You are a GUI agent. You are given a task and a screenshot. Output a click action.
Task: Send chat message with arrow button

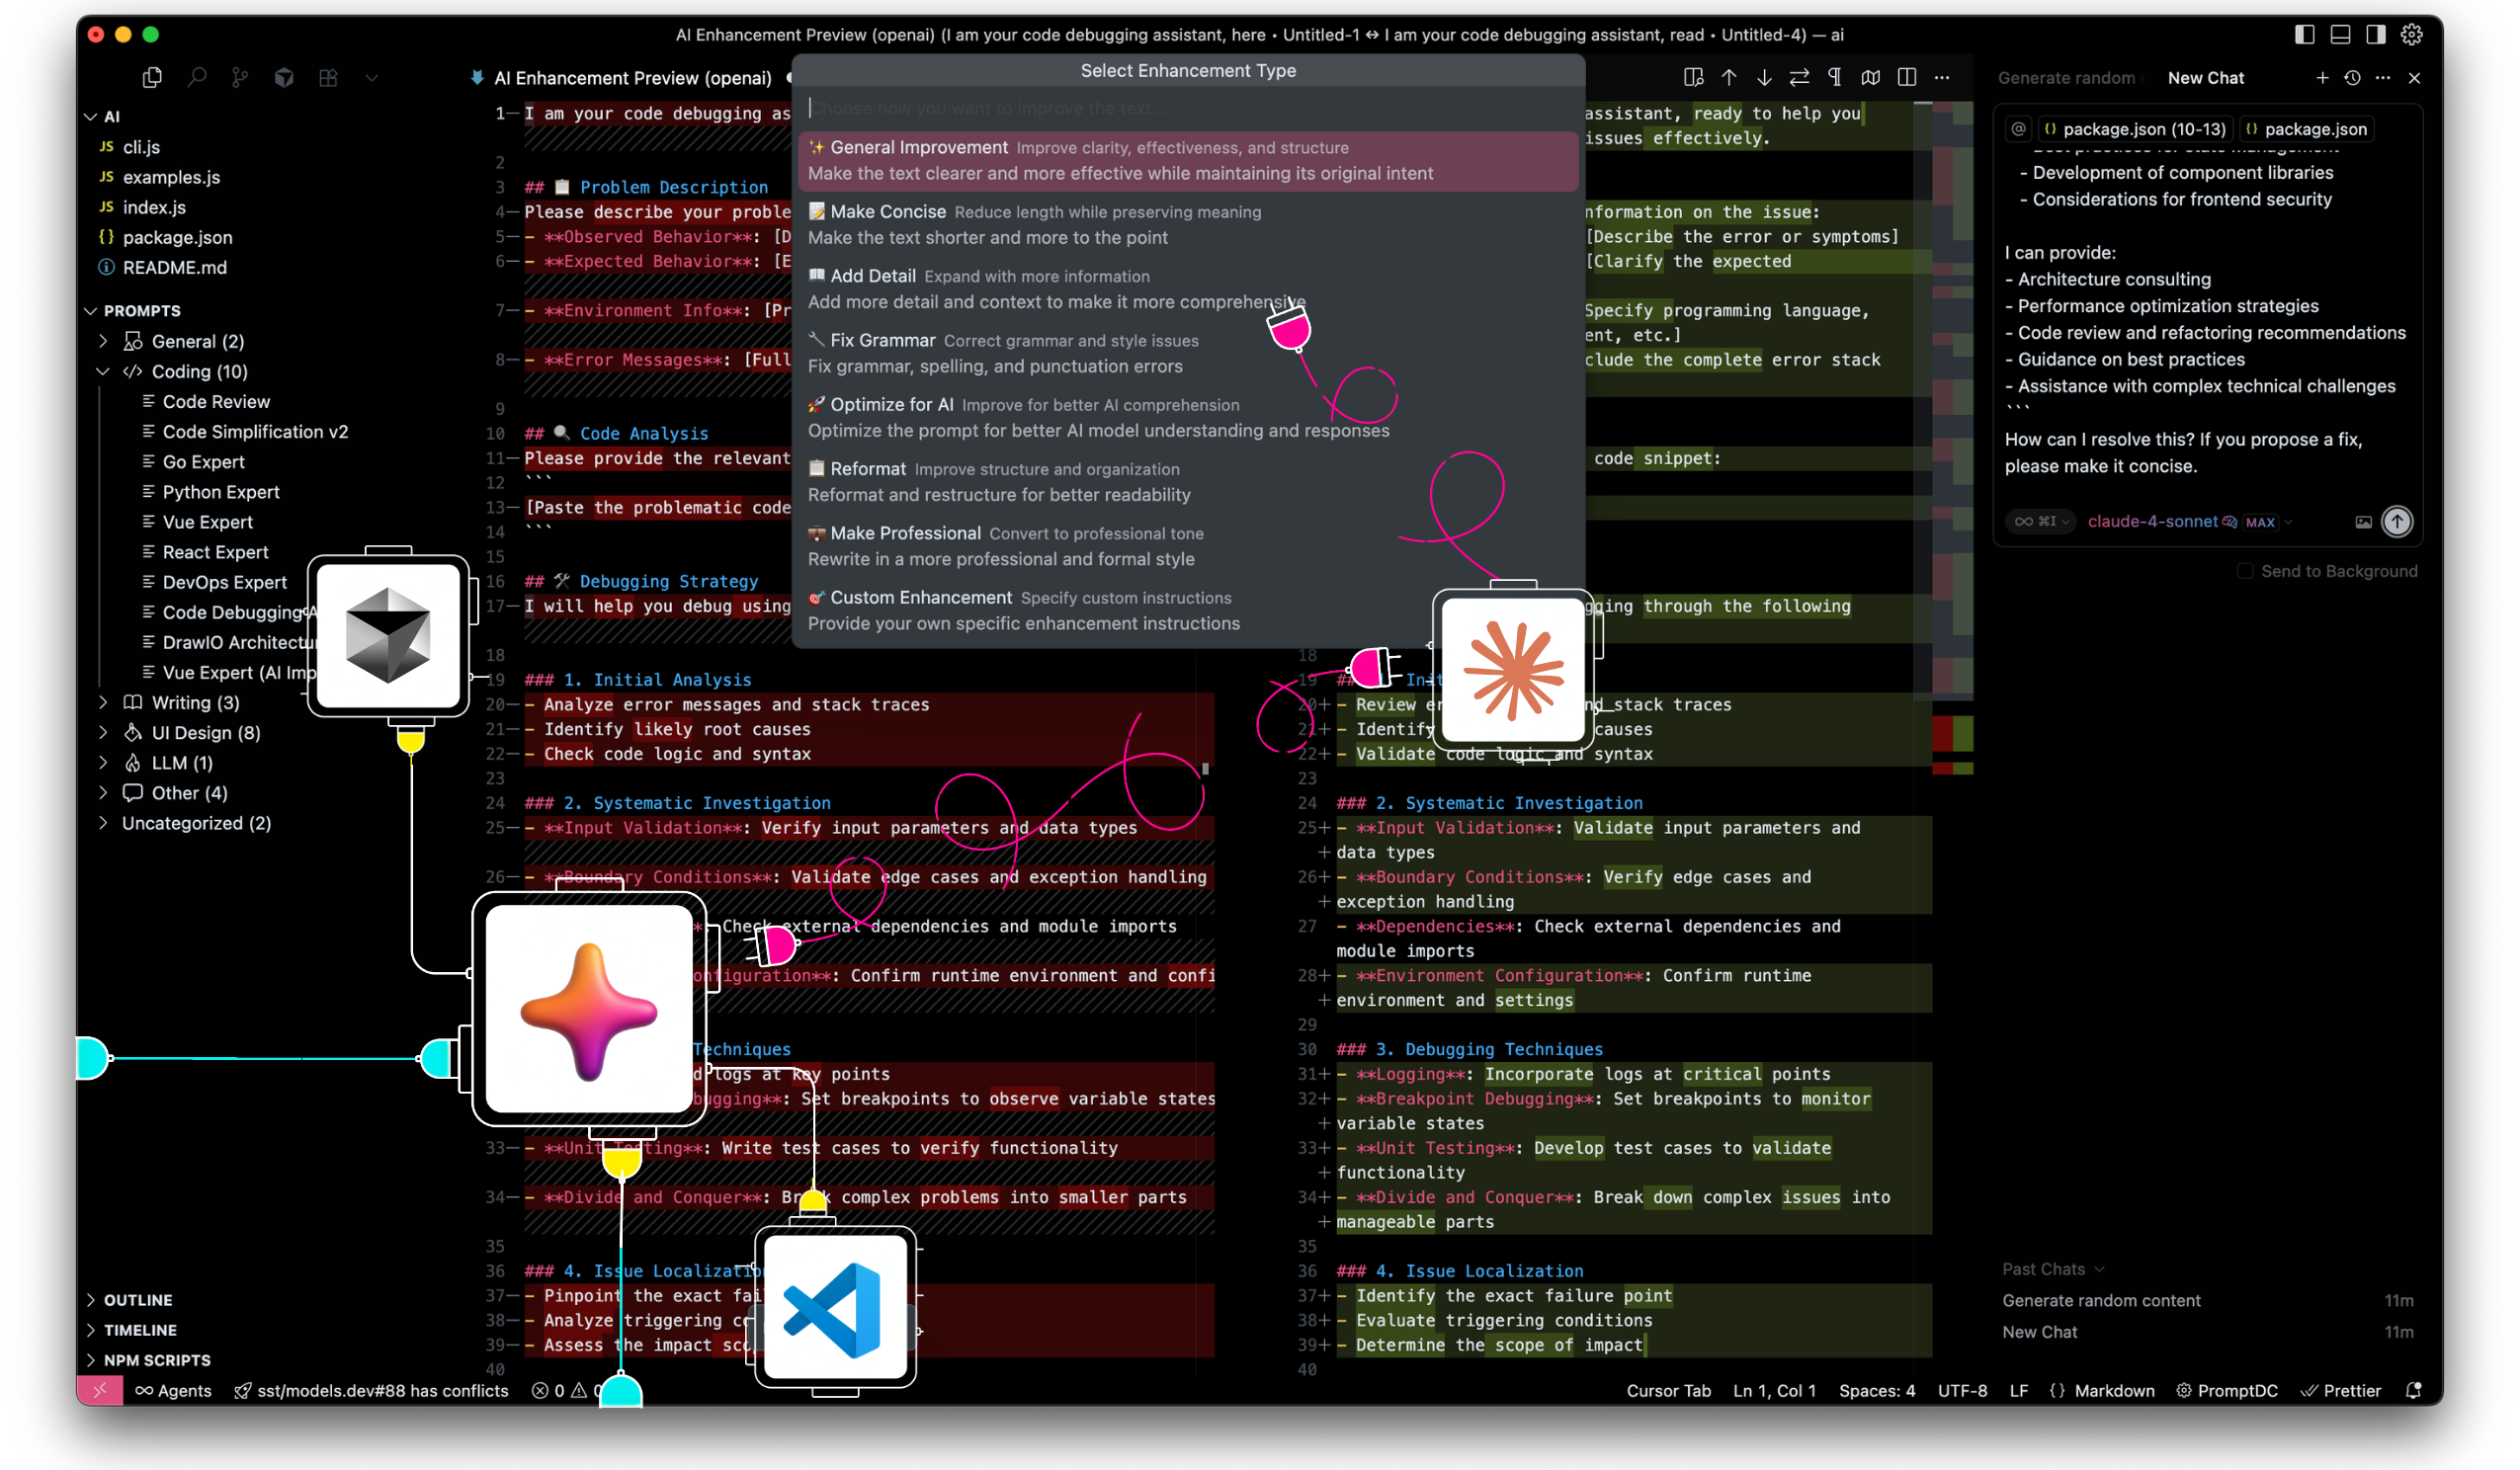(2397, 521)
